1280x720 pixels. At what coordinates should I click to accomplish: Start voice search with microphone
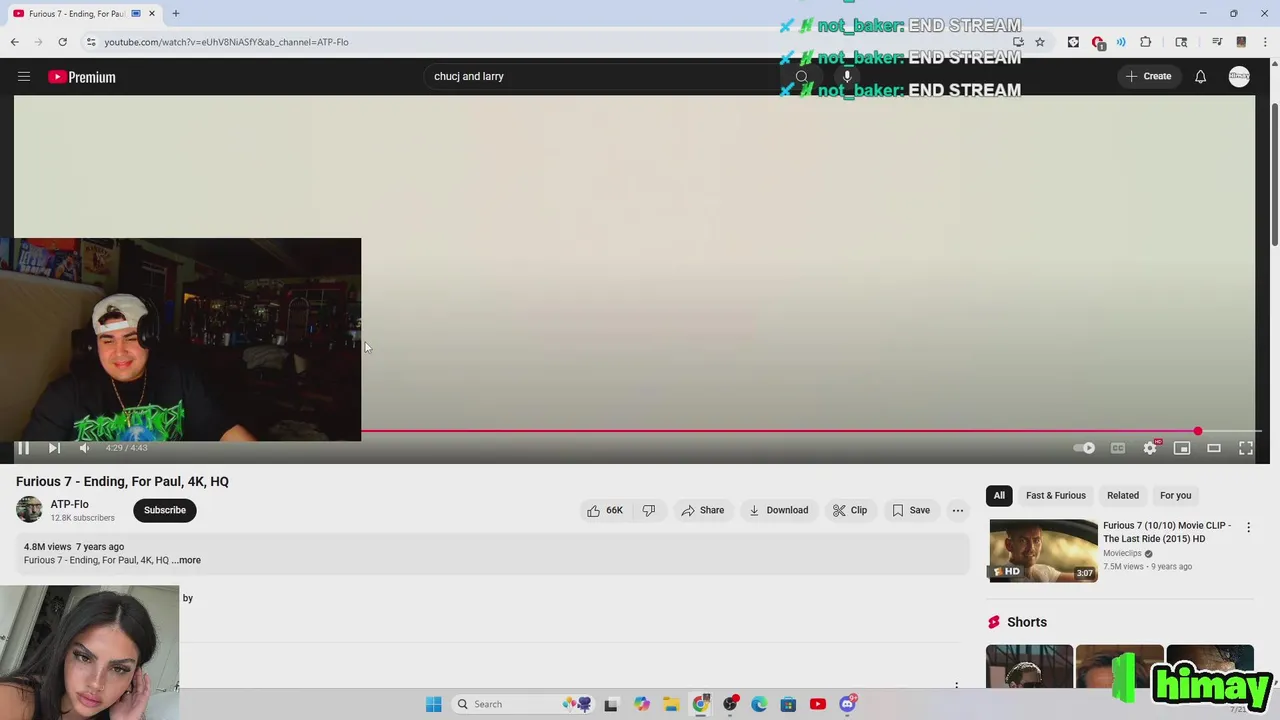click(847, 76)
